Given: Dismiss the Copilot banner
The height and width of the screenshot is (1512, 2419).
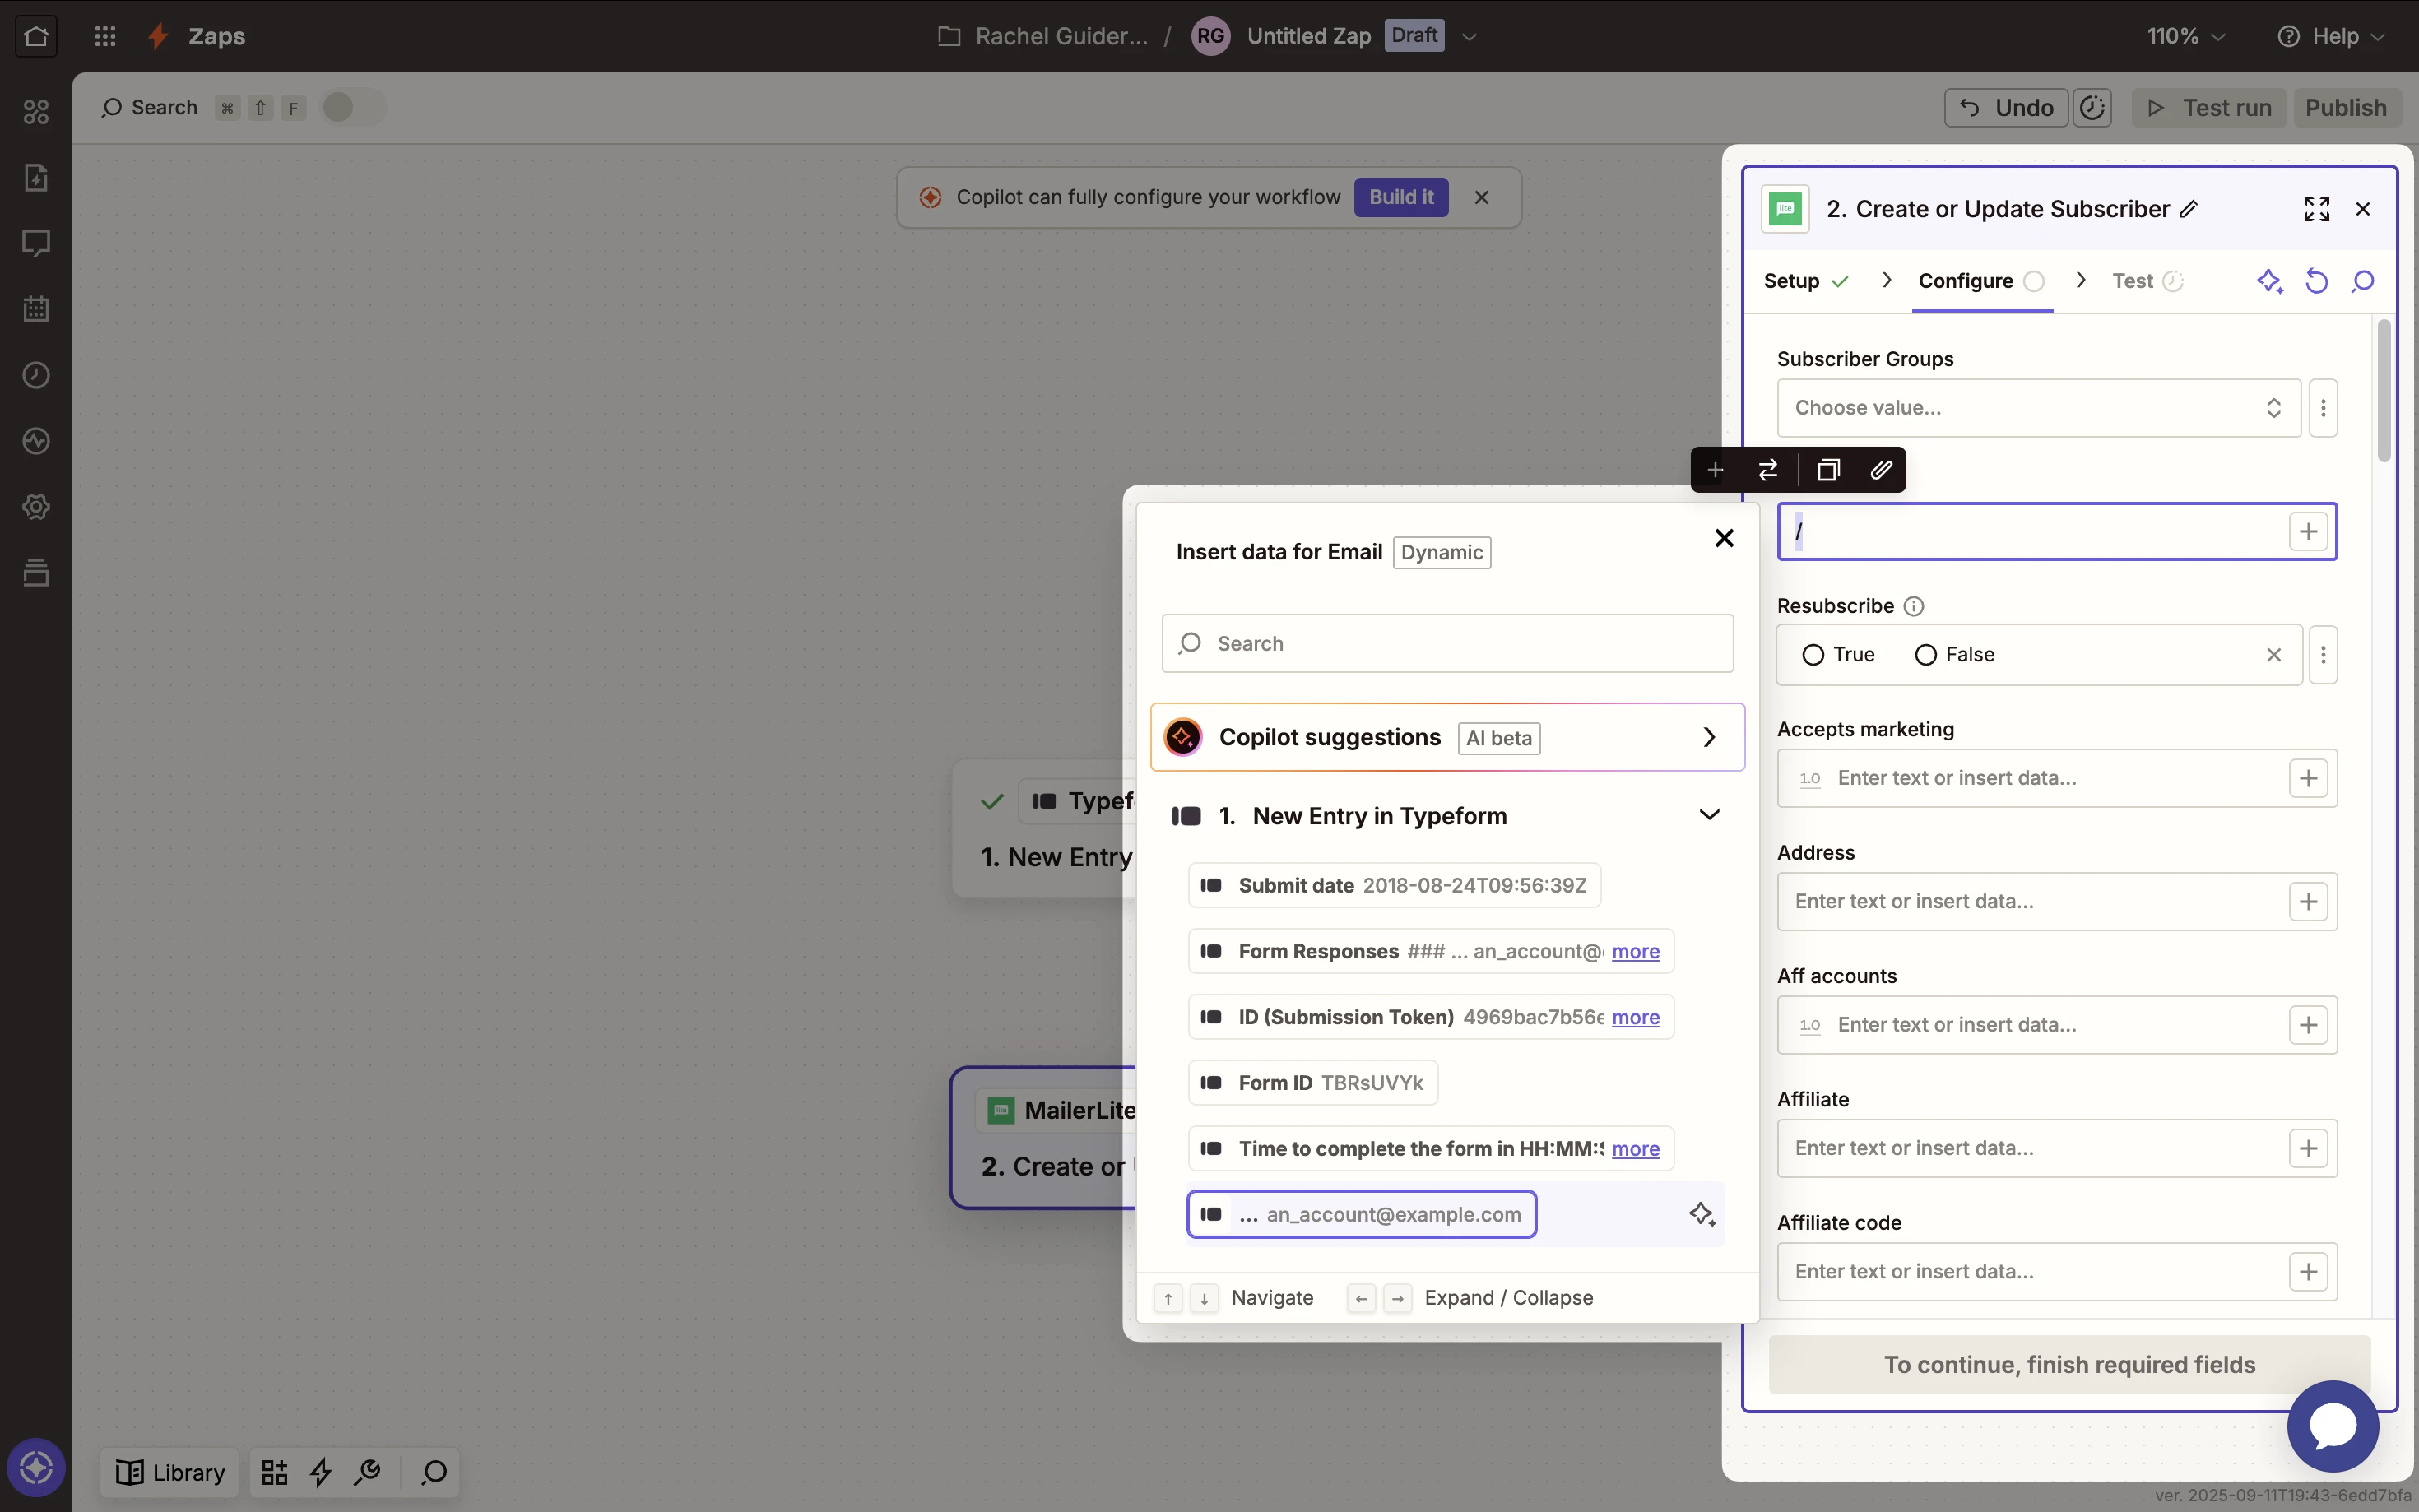Looking at the screenshot, I should click(x=1481, y=197).
